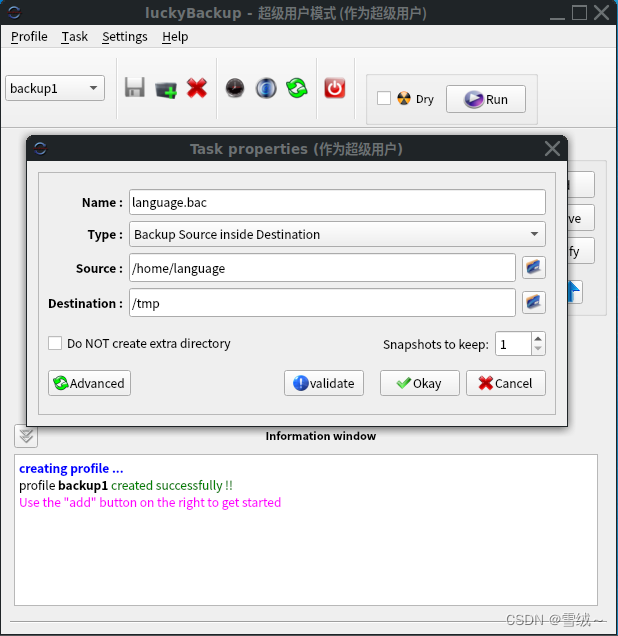618x636 pixels.
Task: Click the 'created successfully !!' message line
Action: [x=126, y=486]
